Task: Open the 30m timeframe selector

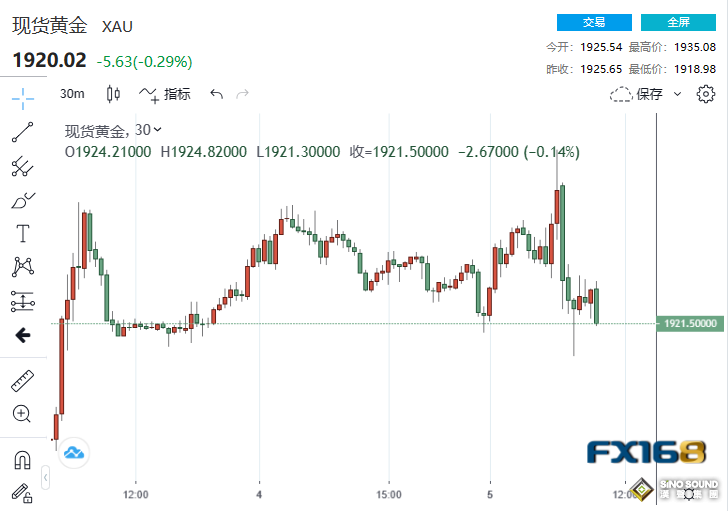Action: [72, 94]
